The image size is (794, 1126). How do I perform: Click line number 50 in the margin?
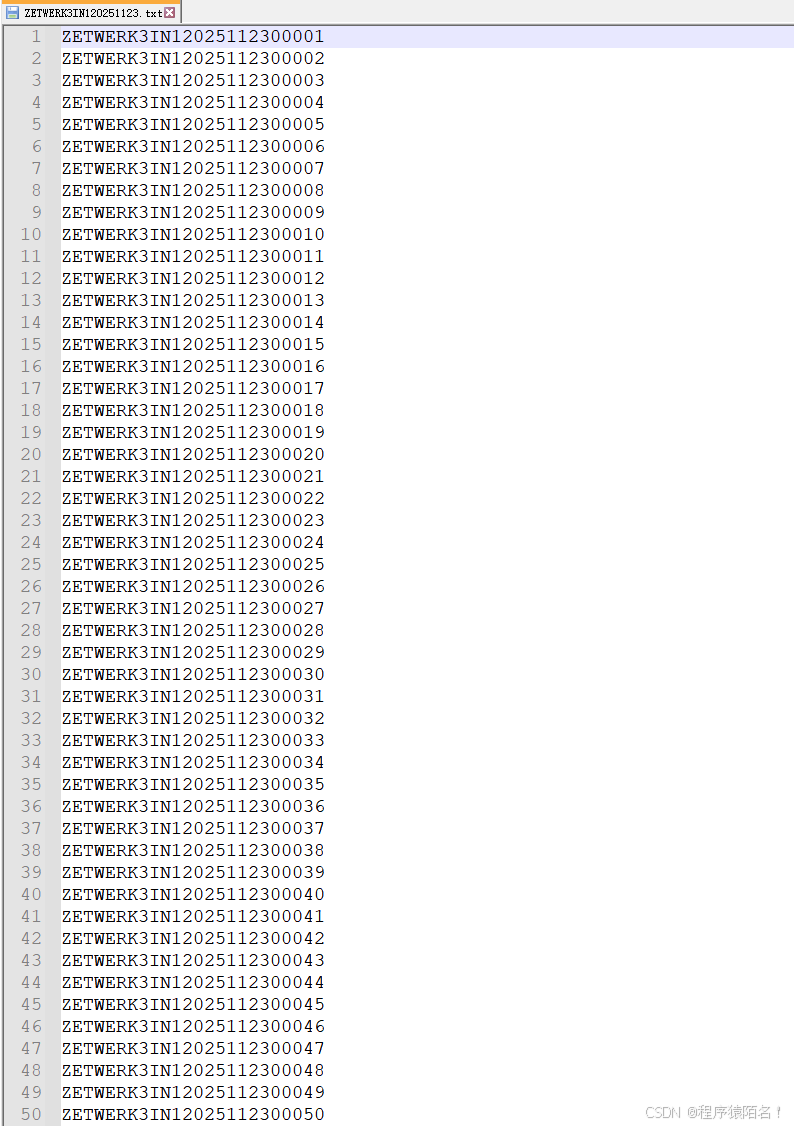31,1115
